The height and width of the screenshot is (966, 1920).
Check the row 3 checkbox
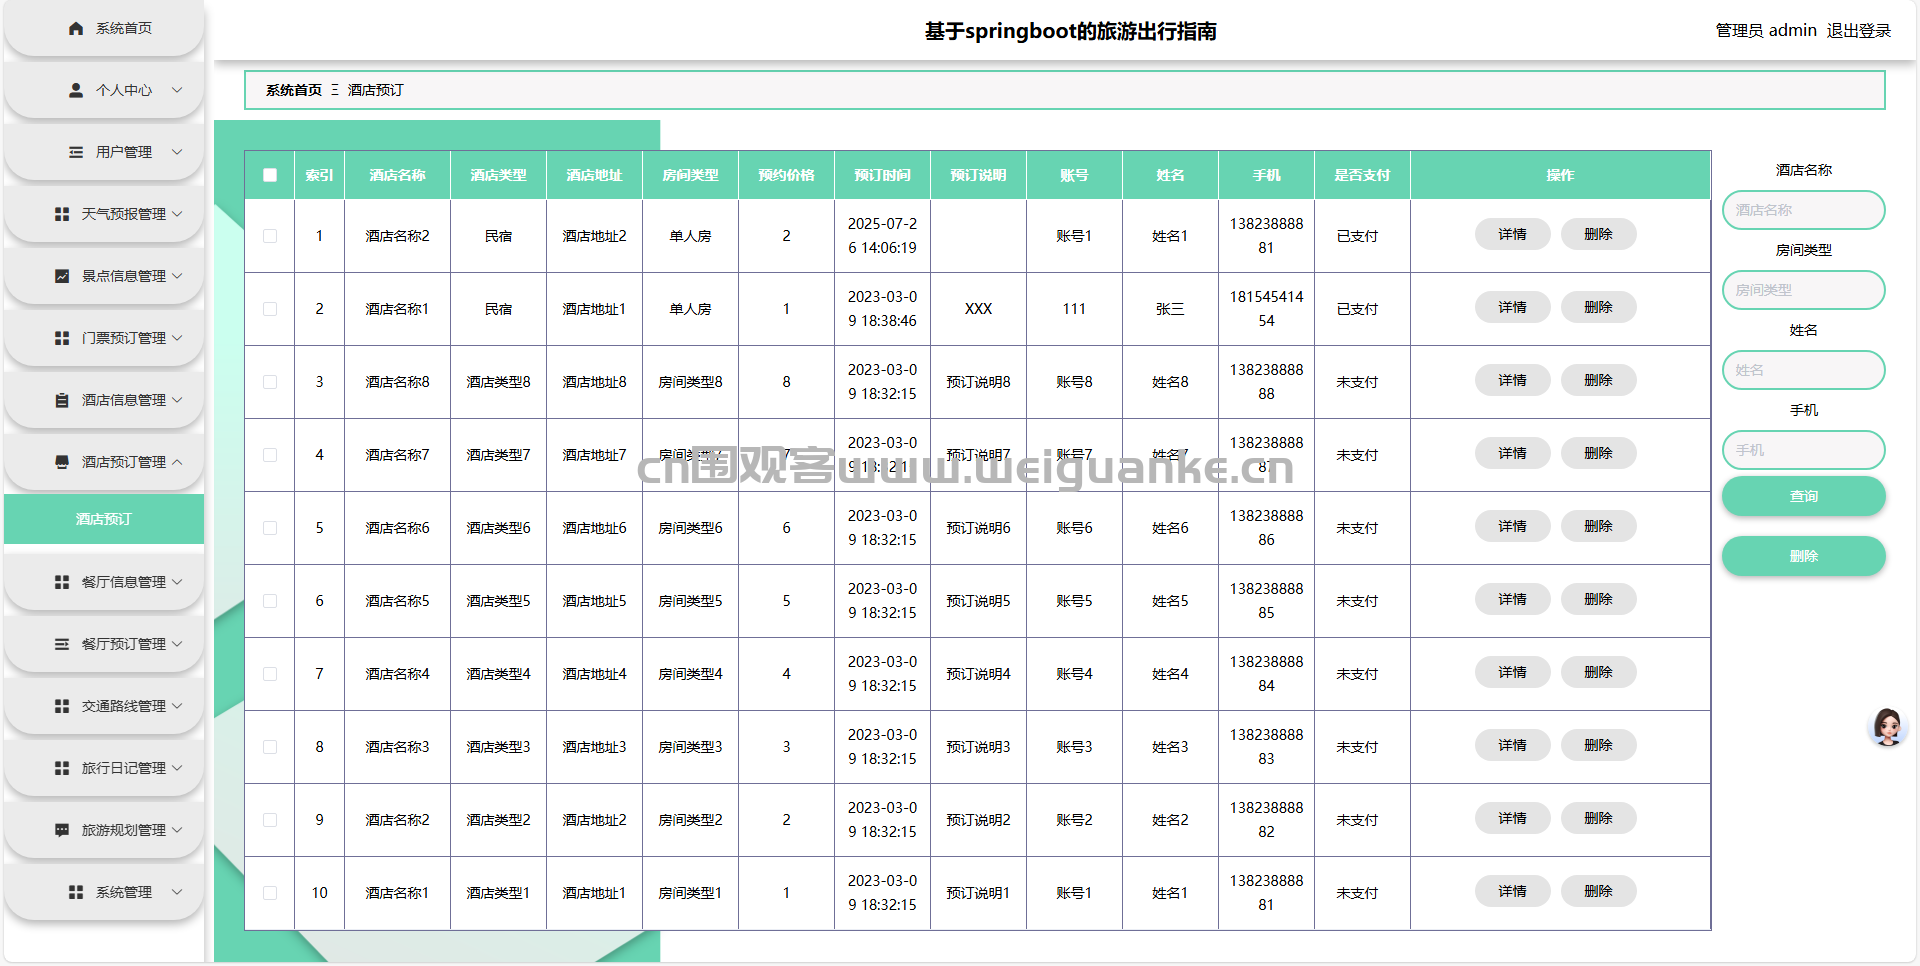(x=270, y=382)
